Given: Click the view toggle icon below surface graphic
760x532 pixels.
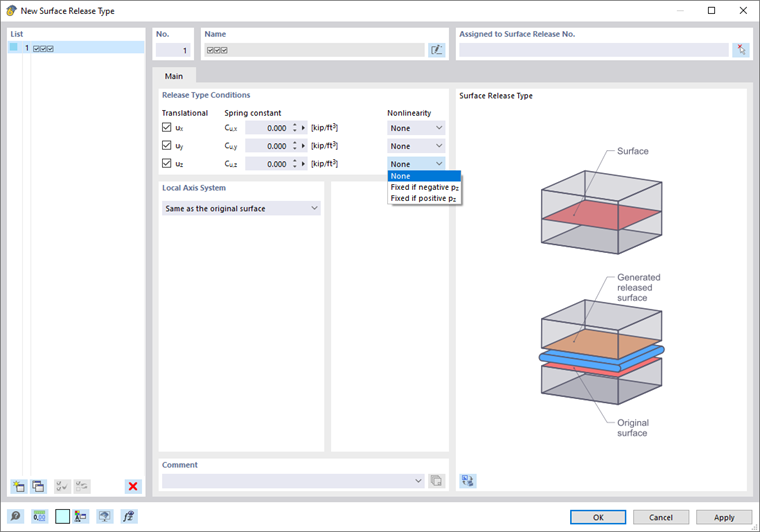Looking at the screenshot, I should tap(468, 481).
